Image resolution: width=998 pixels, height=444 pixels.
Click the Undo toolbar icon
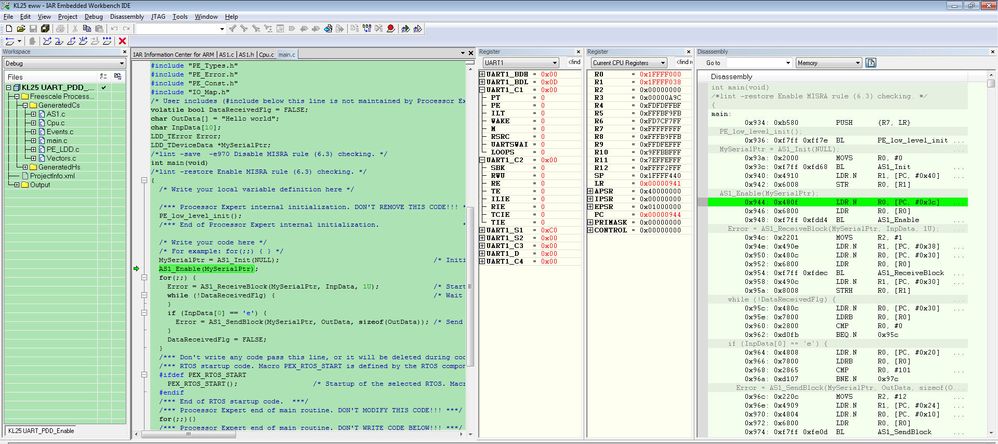tap(114, 29)
